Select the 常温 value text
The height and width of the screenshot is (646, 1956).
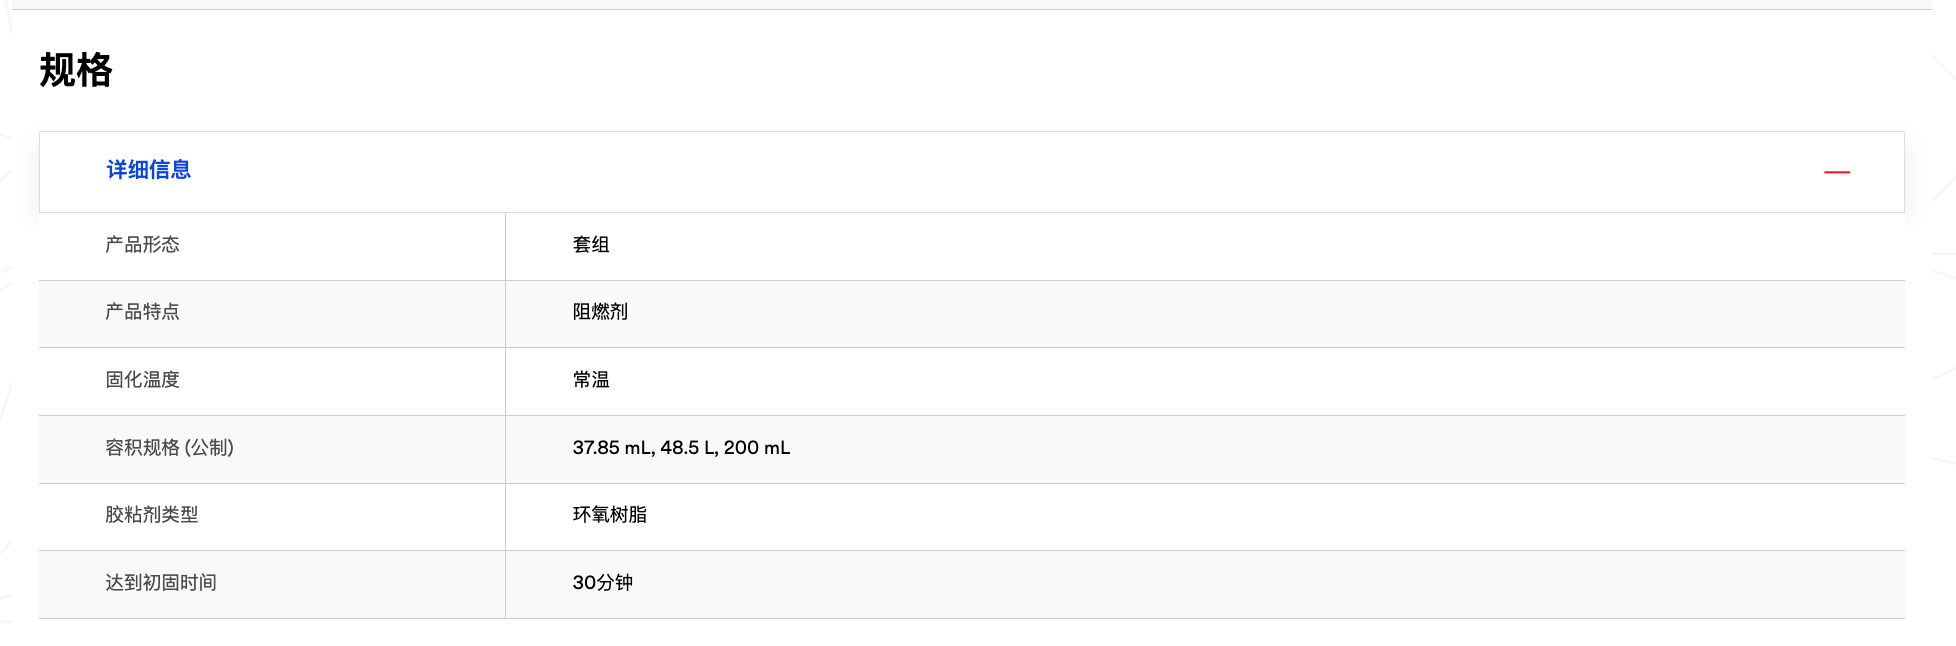pos(591,380)
